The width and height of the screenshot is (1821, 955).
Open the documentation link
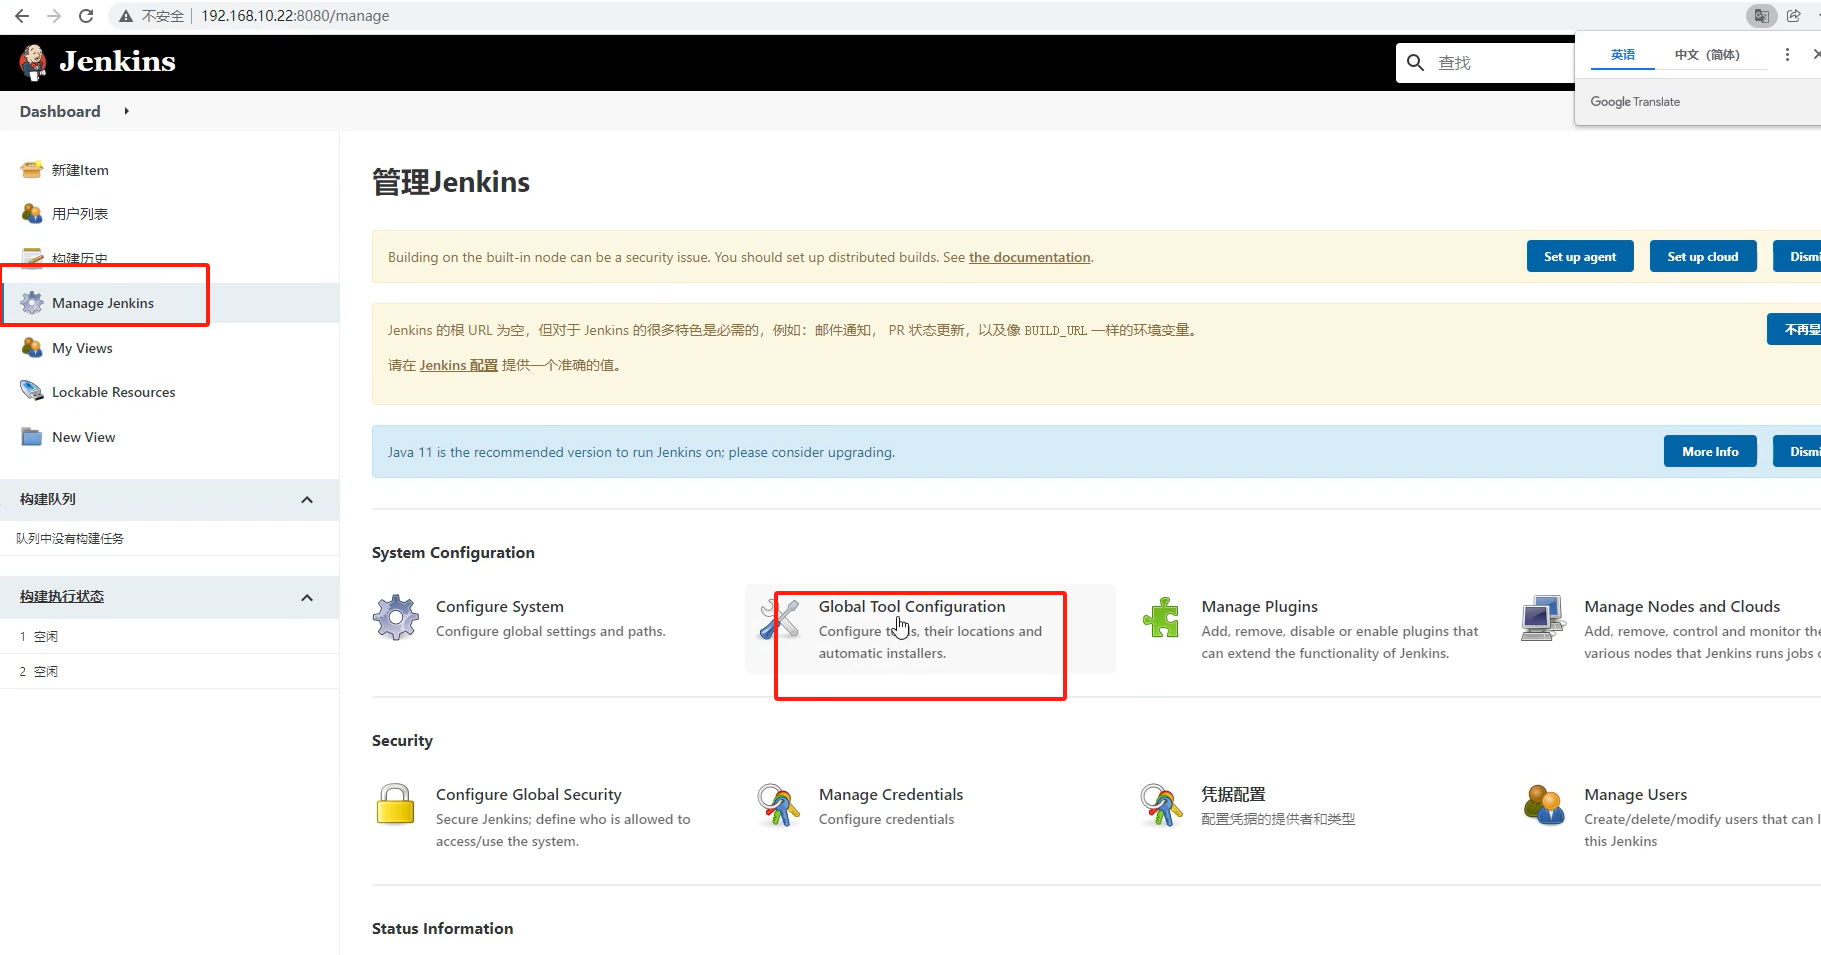click(x=1030, y=257)
